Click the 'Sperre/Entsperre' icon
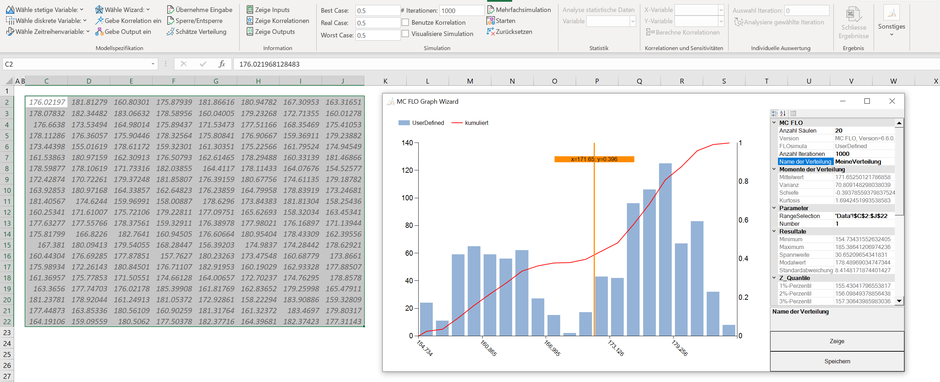 coord(170,20)
